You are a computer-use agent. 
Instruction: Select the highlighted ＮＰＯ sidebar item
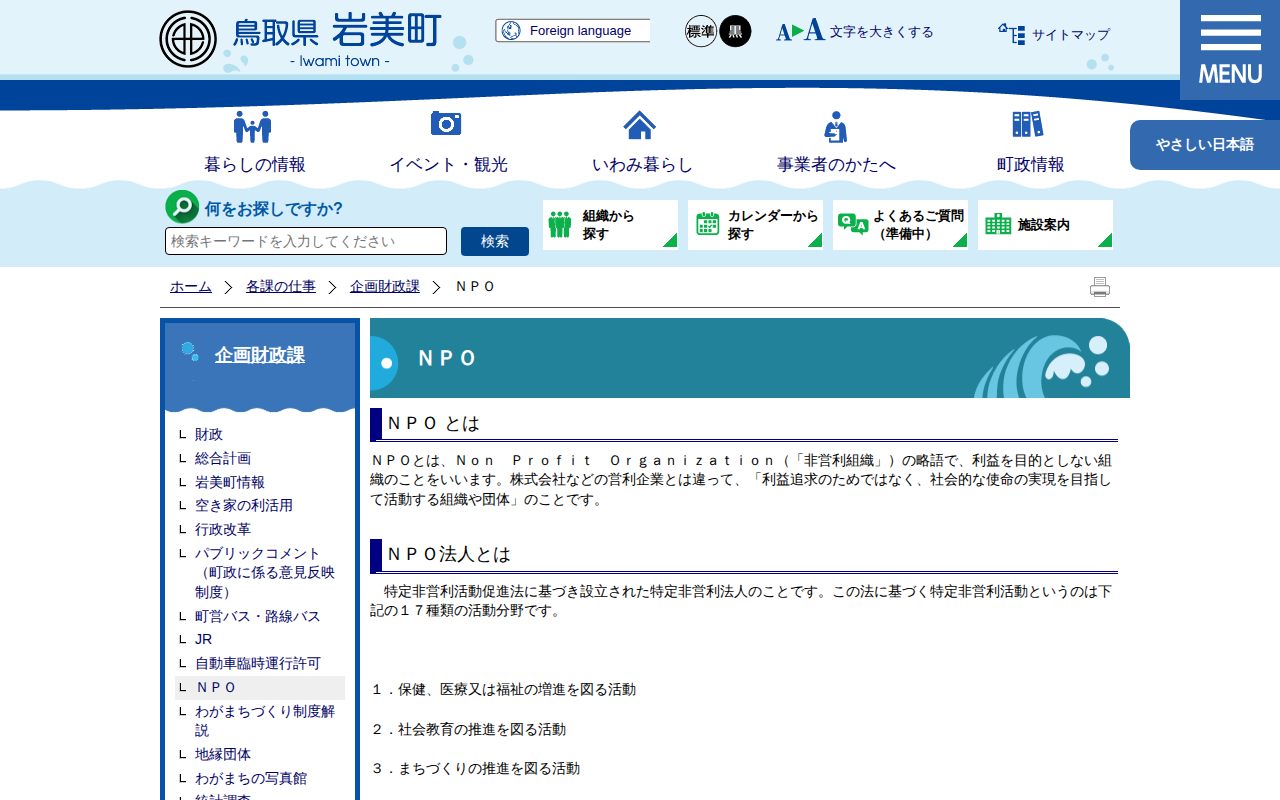260,688
